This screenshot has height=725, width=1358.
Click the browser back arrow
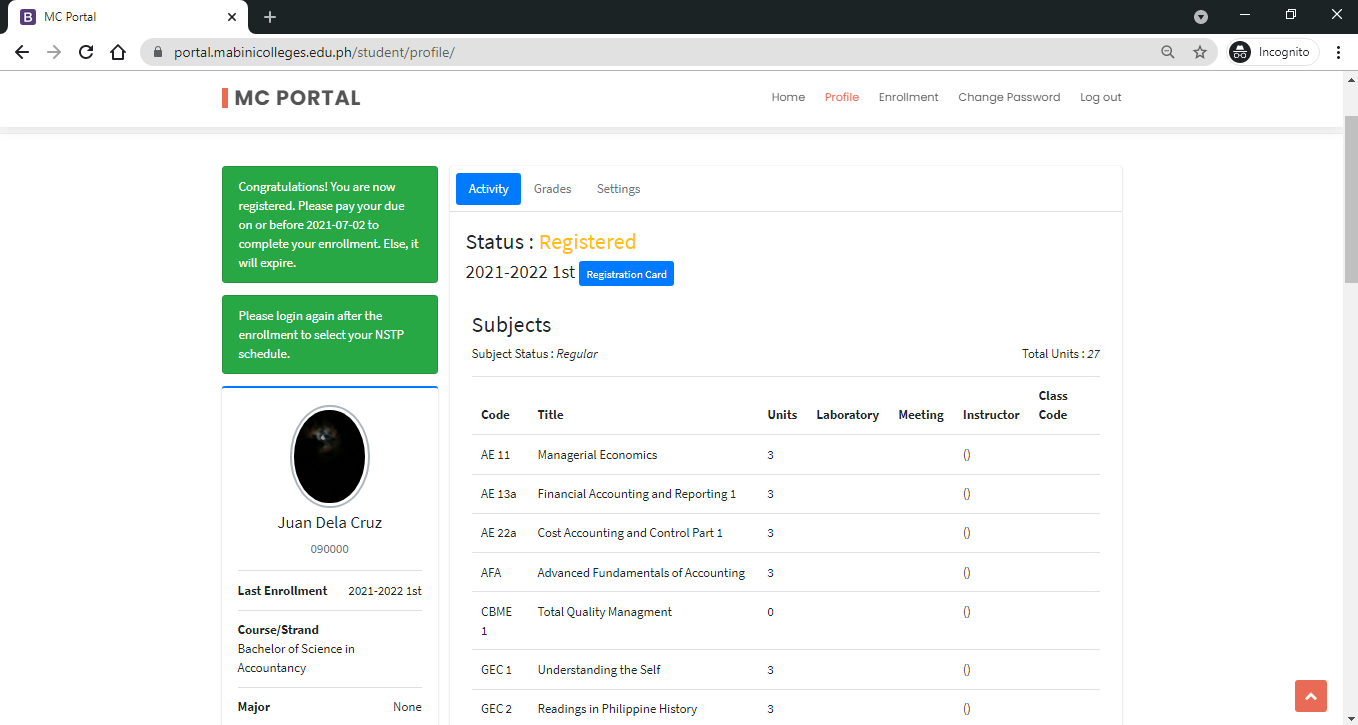click(22, 52)
